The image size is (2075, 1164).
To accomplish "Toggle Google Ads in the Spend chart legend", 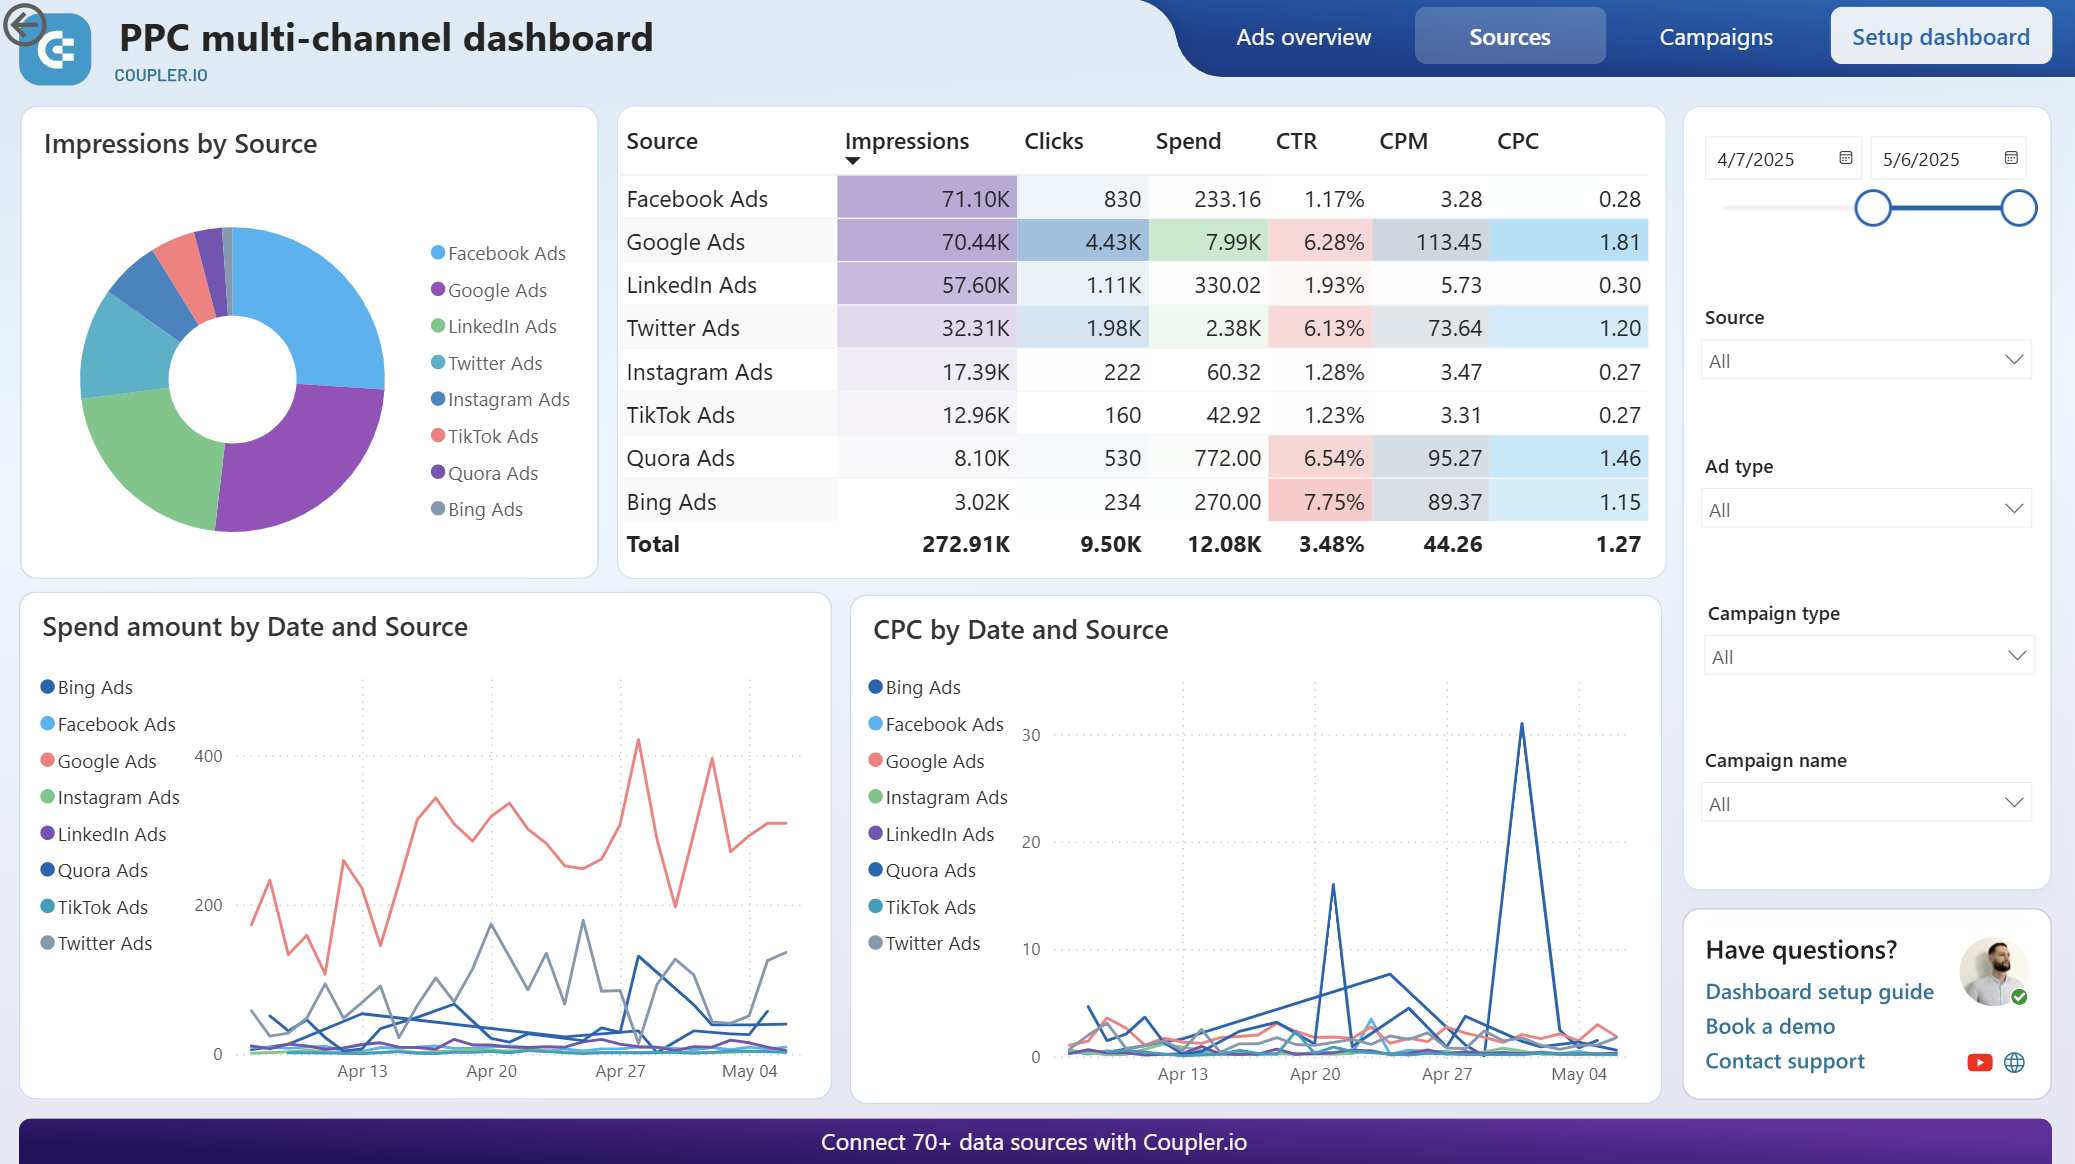I will (106, 761).
